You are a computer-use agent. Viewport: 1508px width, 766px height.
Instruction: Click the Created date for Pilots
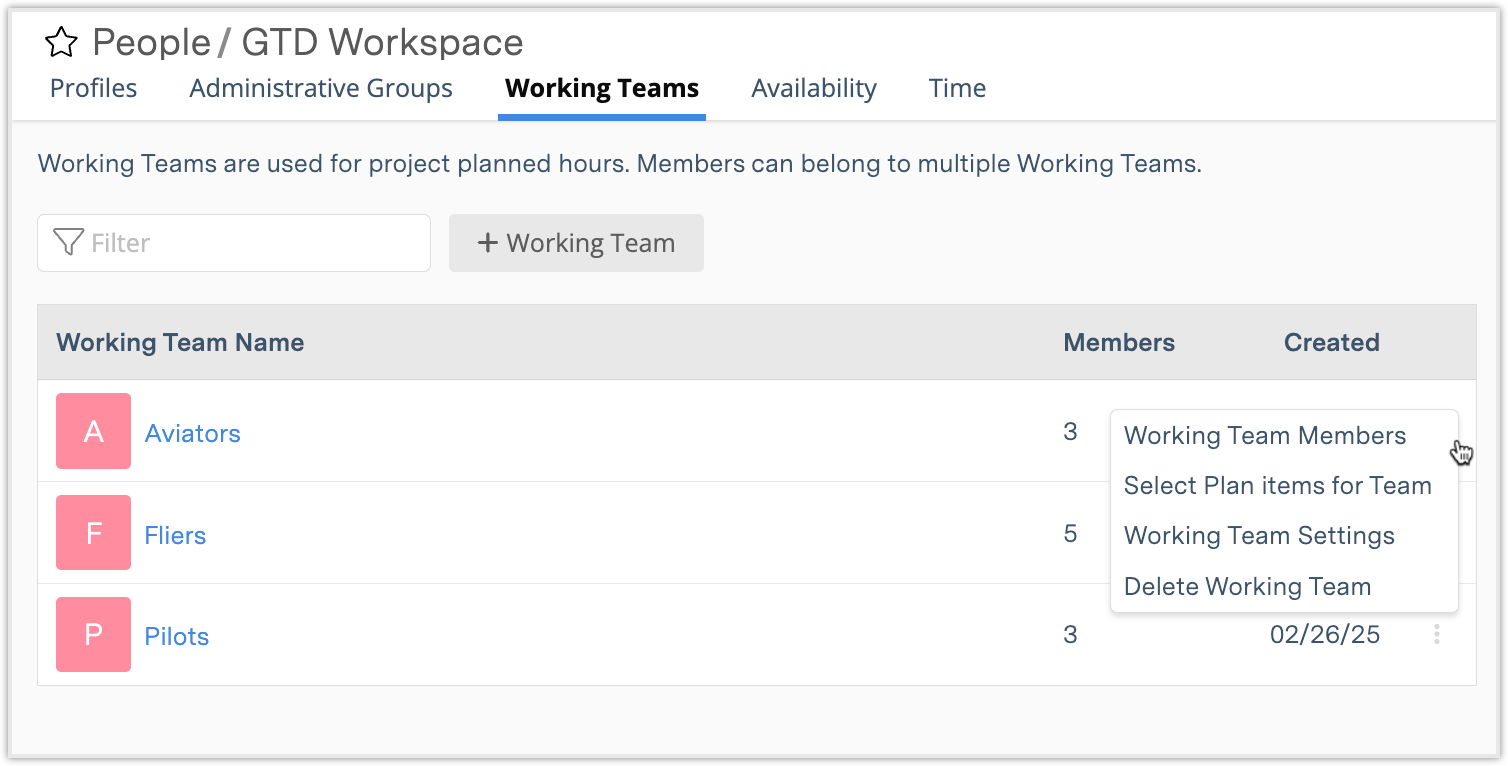(1325, 634)
